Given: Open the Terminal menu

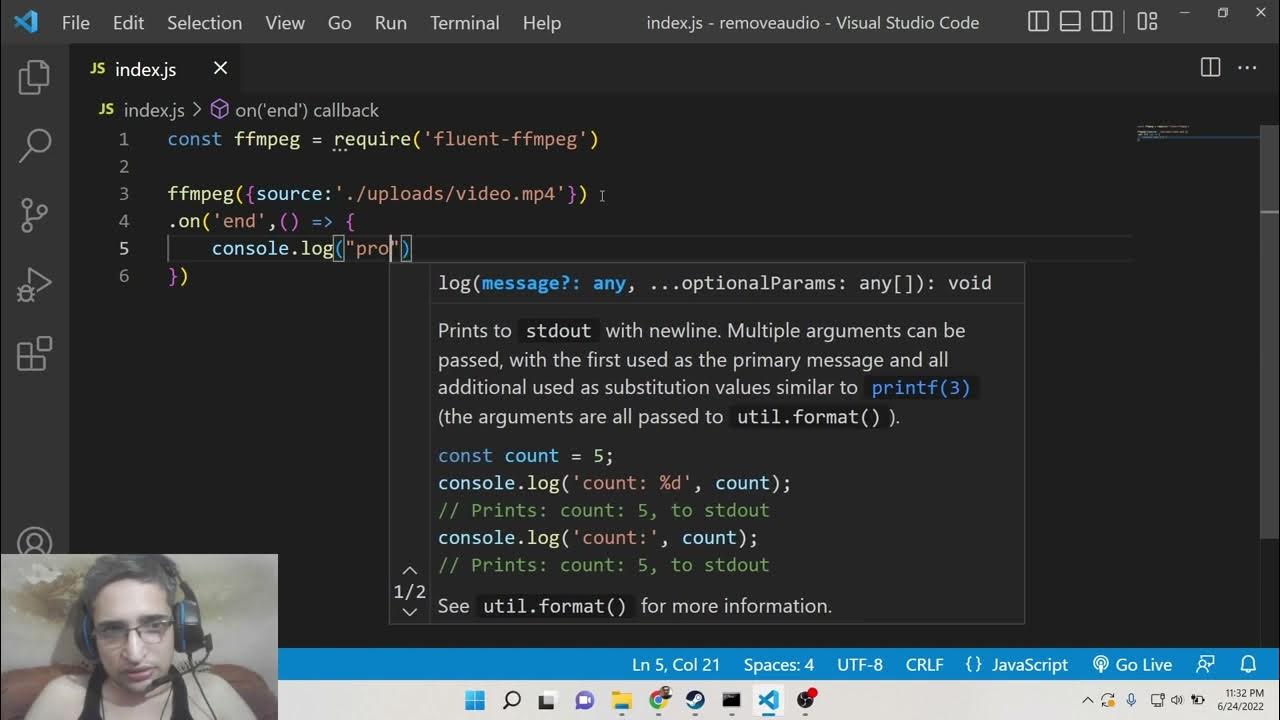Looking at the screenshot, I should pos(464,22).
